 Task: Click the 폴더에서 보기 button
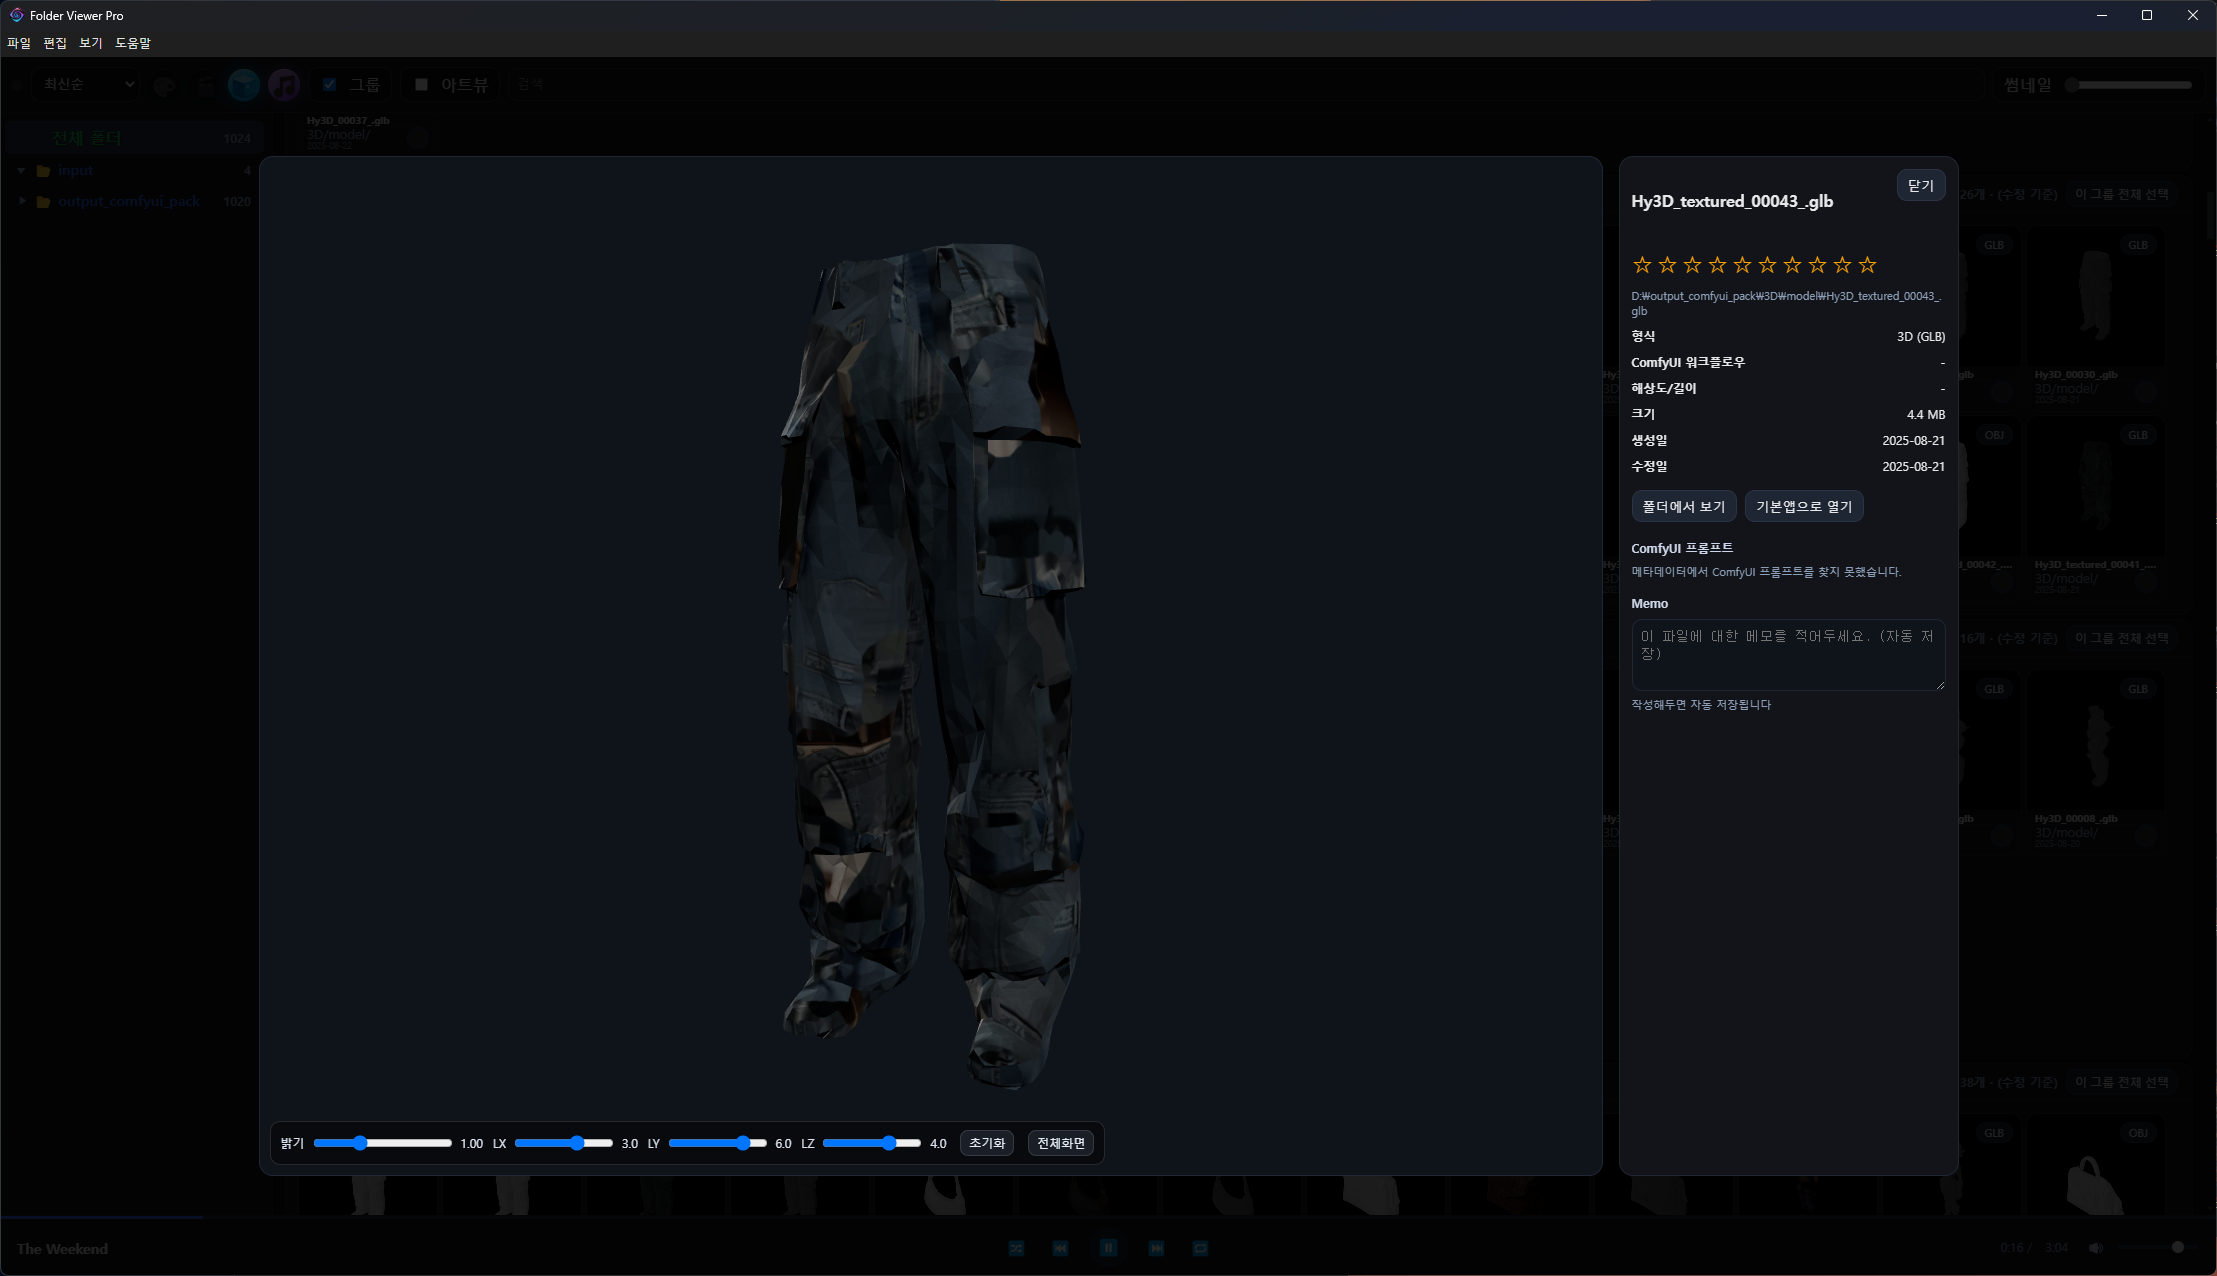pyautogui.click(x=1683, y=507)
